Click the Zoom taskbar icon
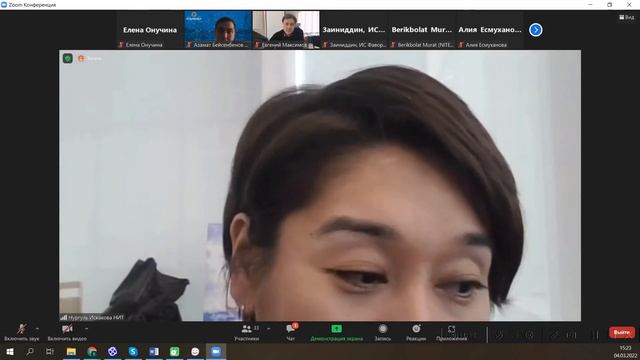This screenshot has height=360, width=640. [216, 351]
